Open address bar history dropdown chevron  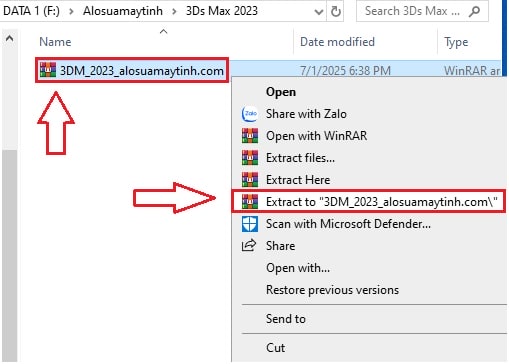pyautogui.click(x=319, y=12)
